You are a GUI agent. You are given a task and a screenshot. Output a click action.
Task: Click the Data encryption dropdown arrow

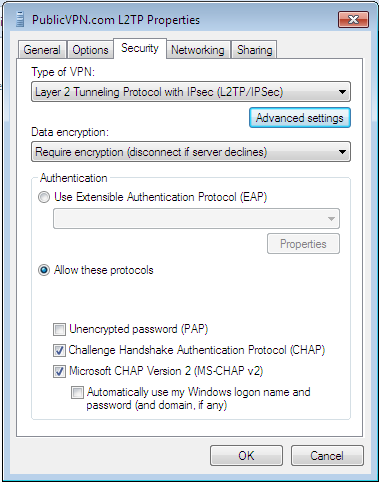[342, 152]
